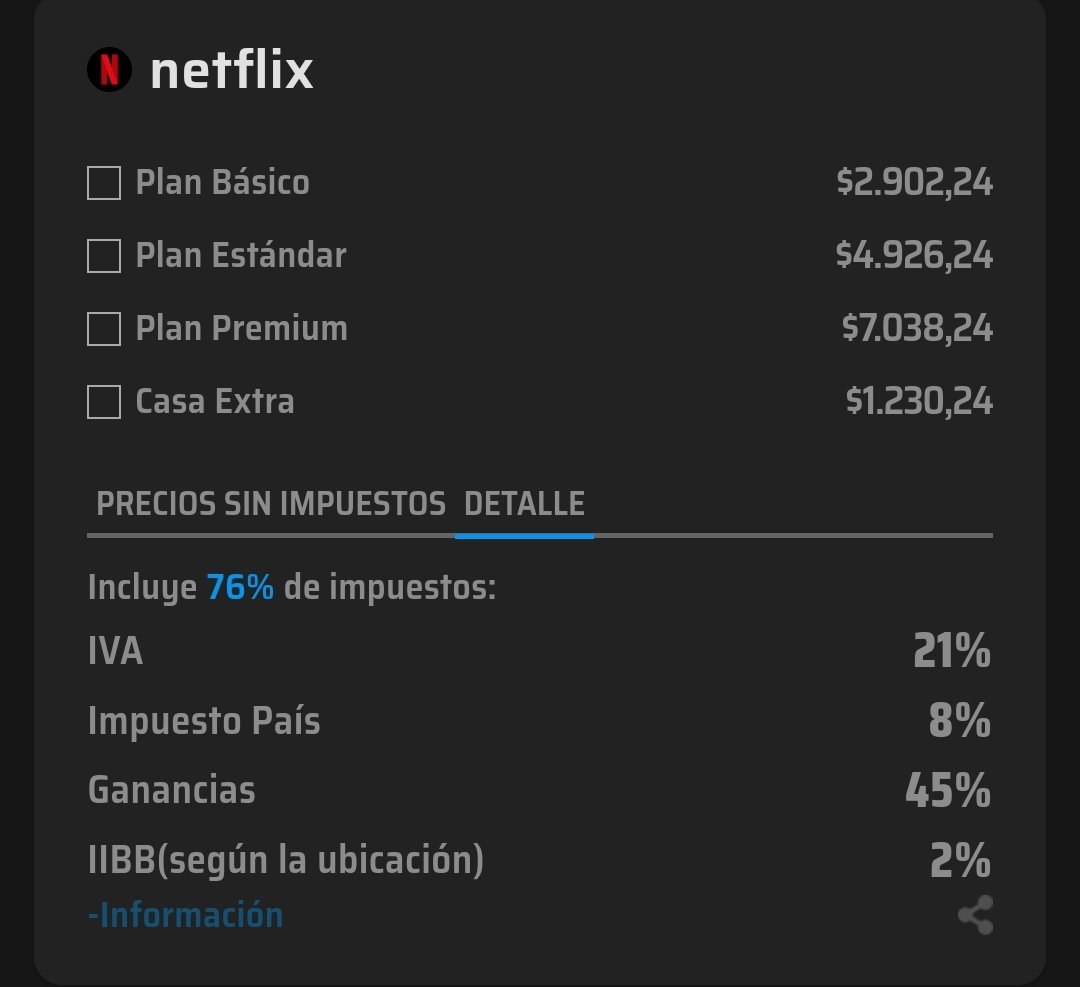Switch to the PRECIOS SIN IMPUESTOS tab
The image size is (1080, 987).
270,504
